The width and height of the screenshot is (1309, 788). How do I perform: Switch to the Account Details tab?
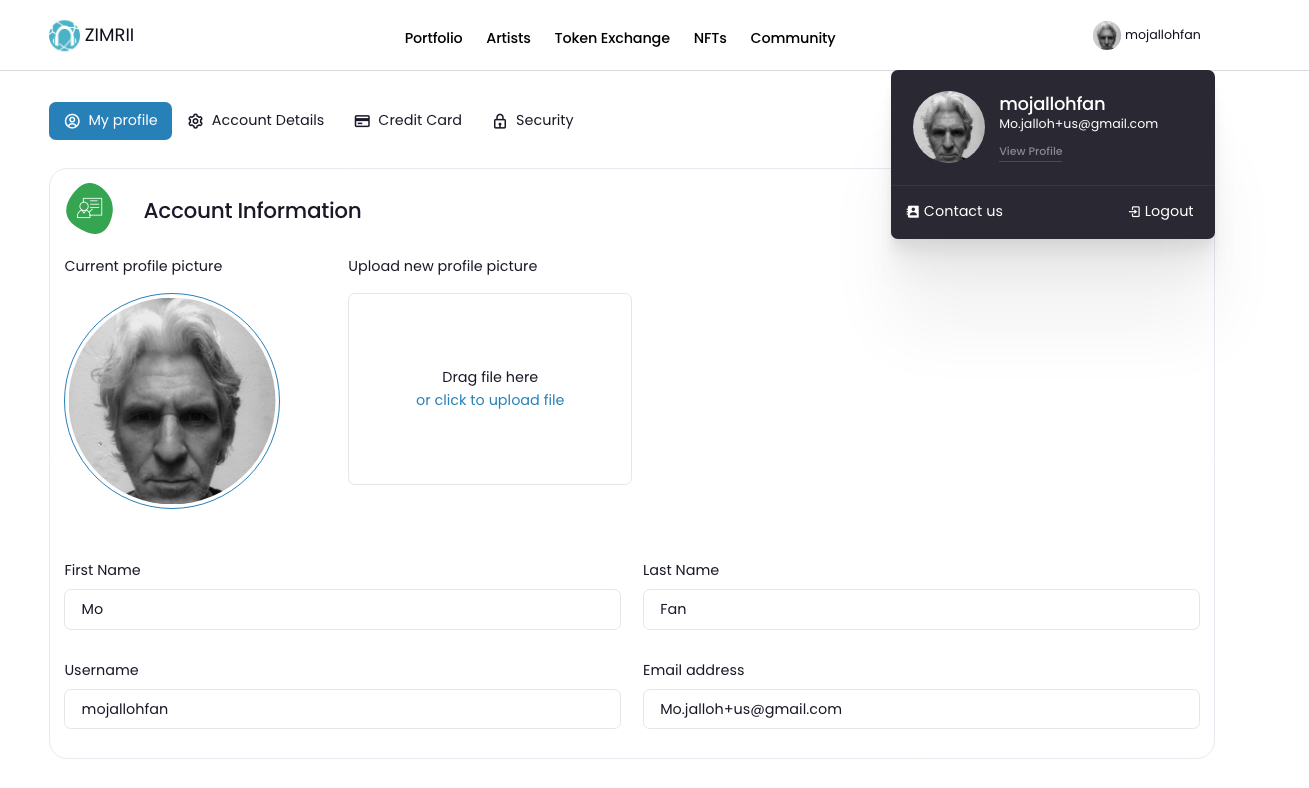click(x=256, y=121)
